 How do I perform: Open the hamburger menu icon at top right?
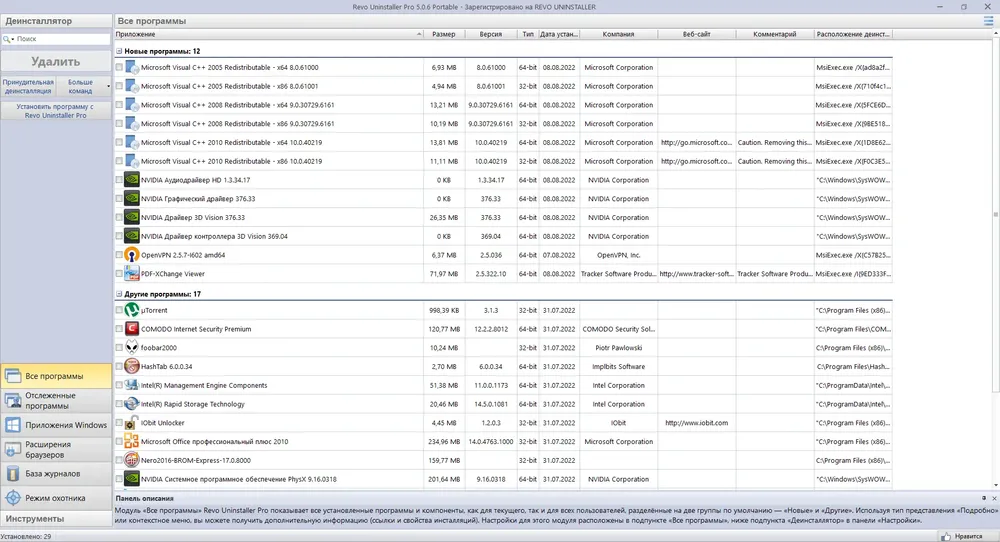[x=989, y=21]
